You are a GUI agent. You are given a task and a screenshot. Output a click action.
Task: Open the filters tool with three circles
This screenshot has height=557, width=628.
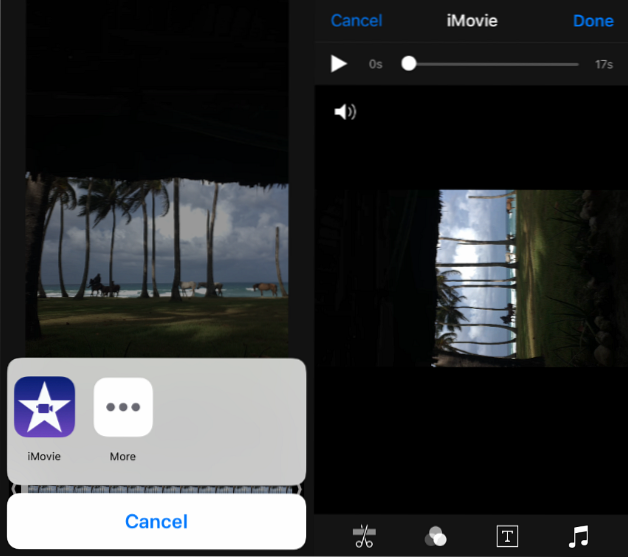[x=435, y=537]
